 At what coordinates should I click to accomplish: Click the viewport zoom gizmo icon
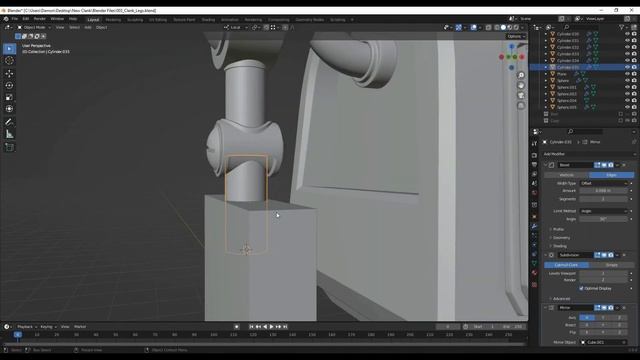point(521,76)
